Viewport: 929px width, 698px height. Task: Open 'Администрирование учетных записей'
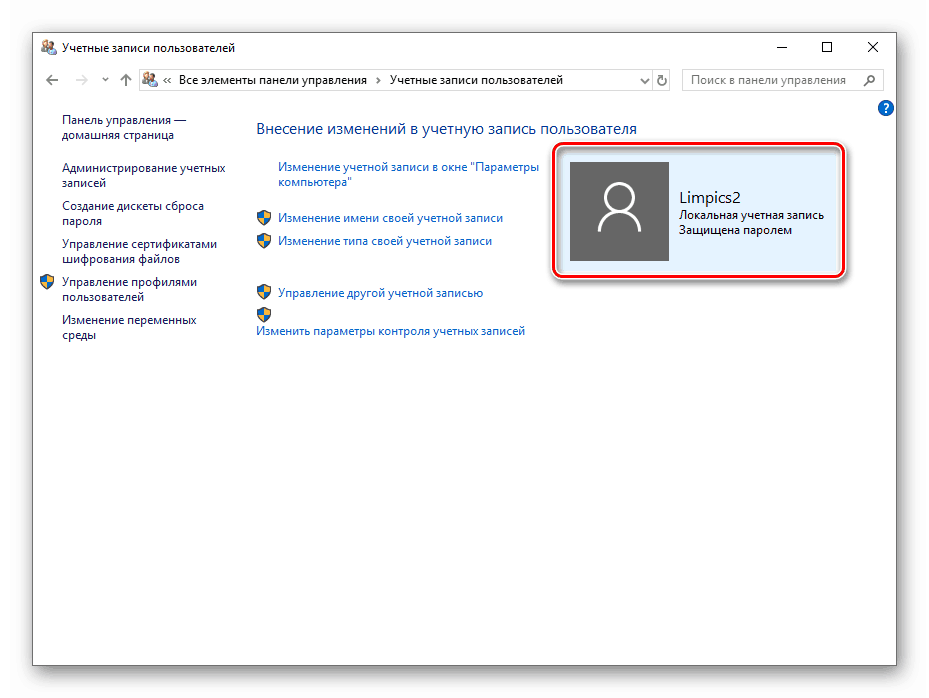click(143, 175)
